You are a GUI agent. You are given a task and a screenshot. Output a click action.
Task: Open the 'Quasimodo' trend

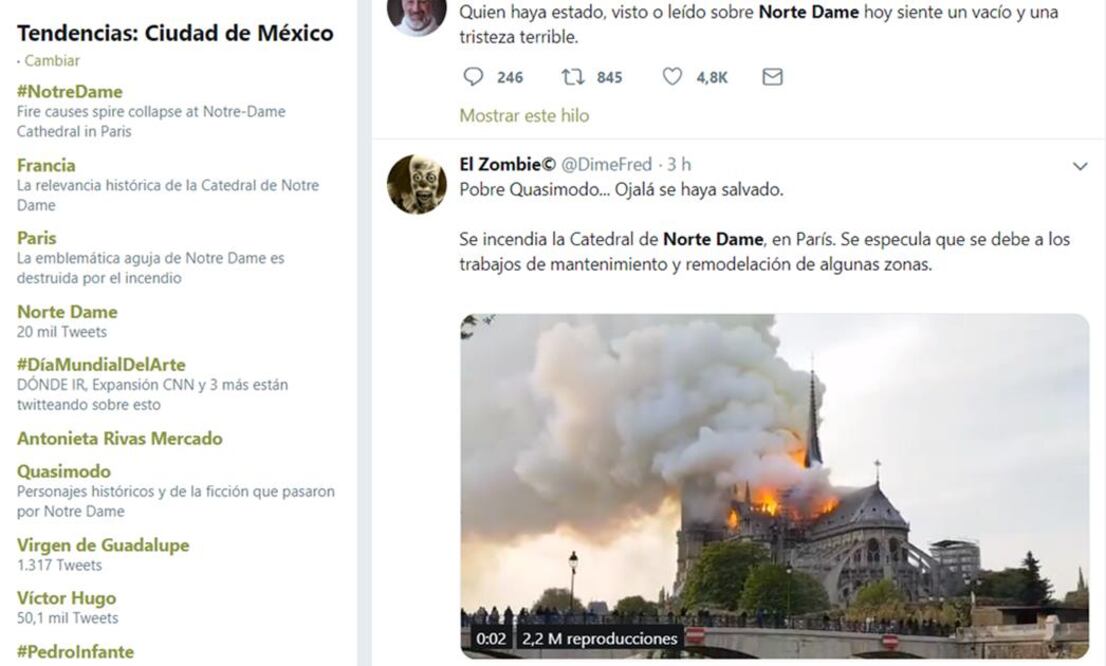click(64, 471)
